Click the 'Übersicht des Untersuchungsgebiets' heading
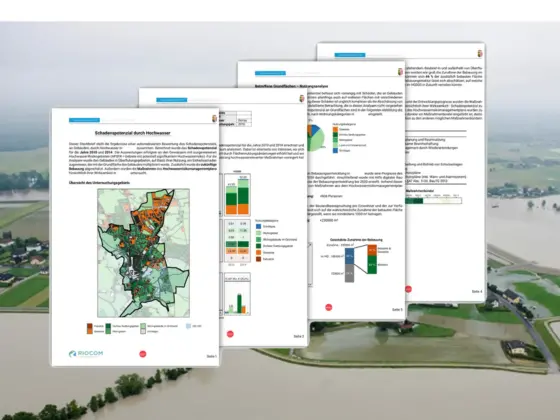560x420 pixels. (99, 183)
